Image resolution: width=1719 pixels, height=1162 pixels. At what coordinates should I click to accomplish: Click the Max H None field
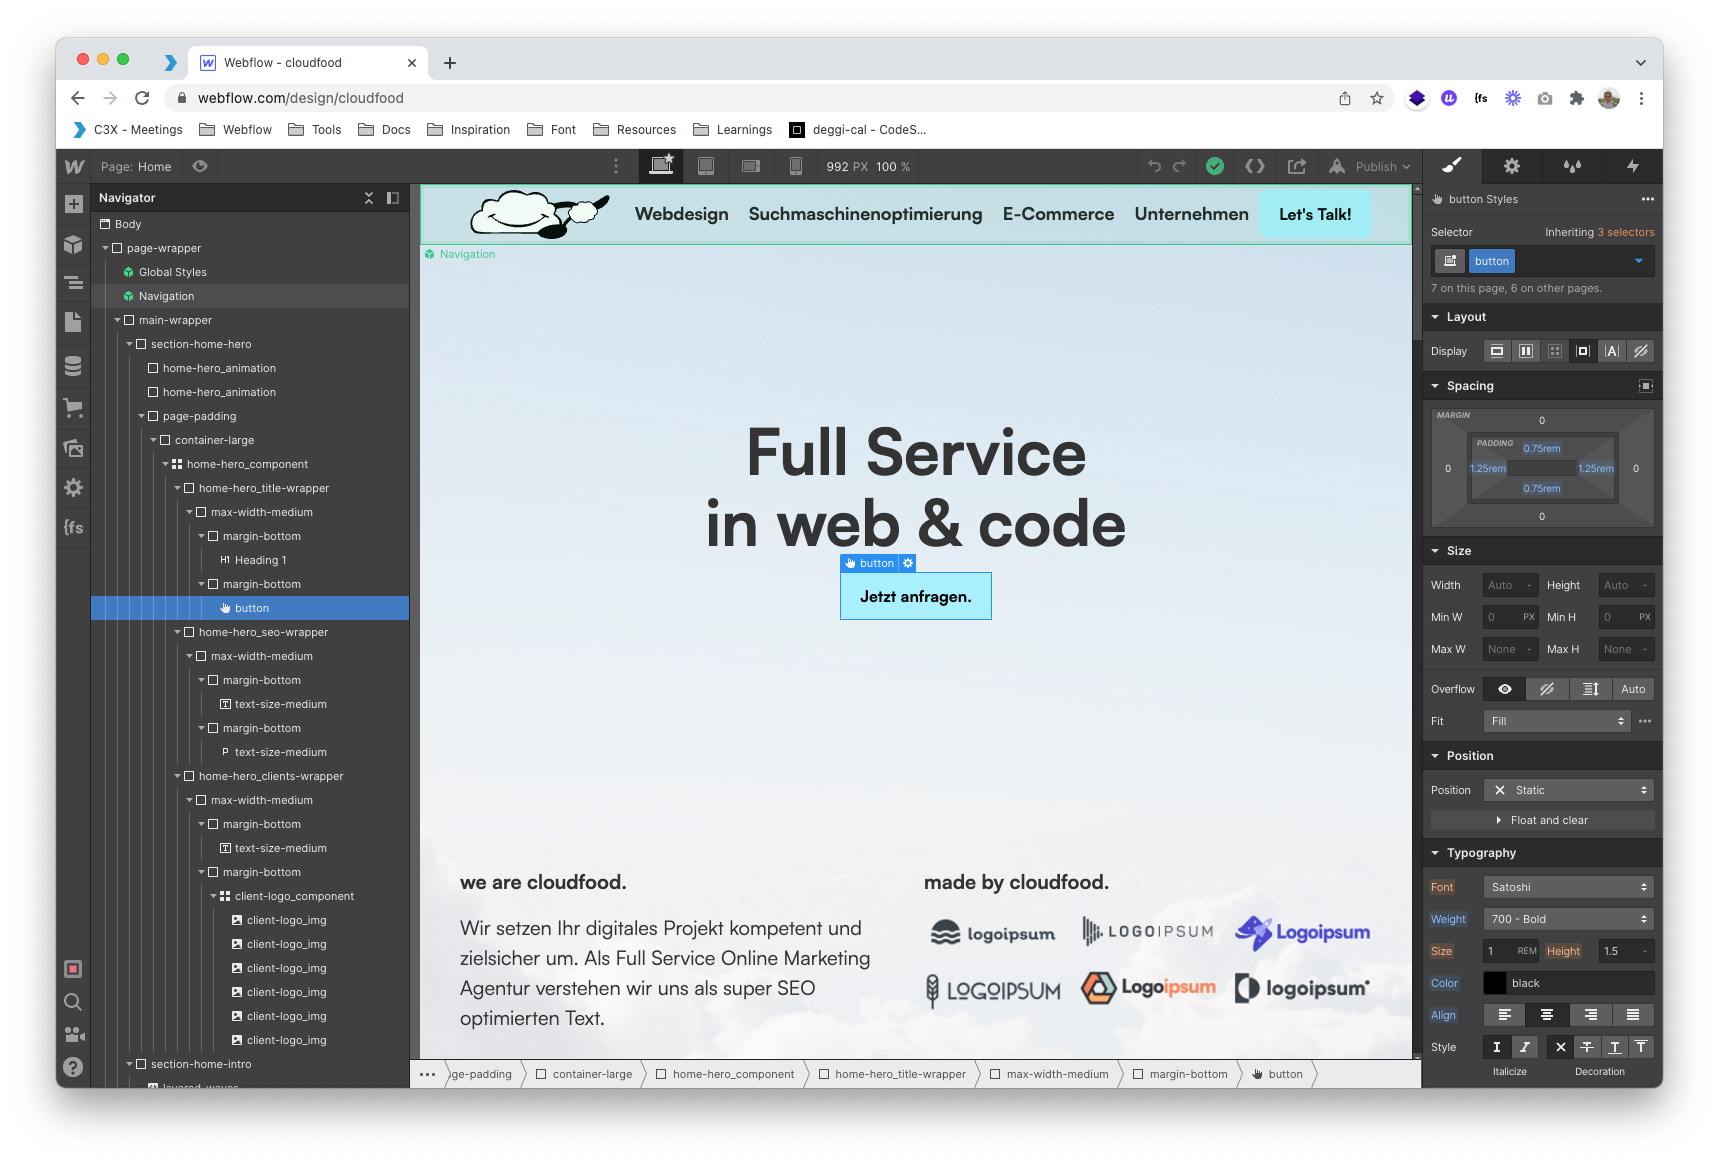[x=1626, y=649]
